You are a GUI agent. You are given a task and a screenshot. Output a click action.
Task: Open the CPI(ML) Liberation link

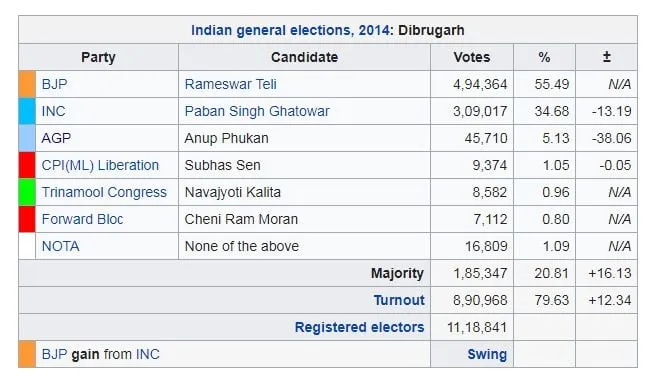coord(100,165)
